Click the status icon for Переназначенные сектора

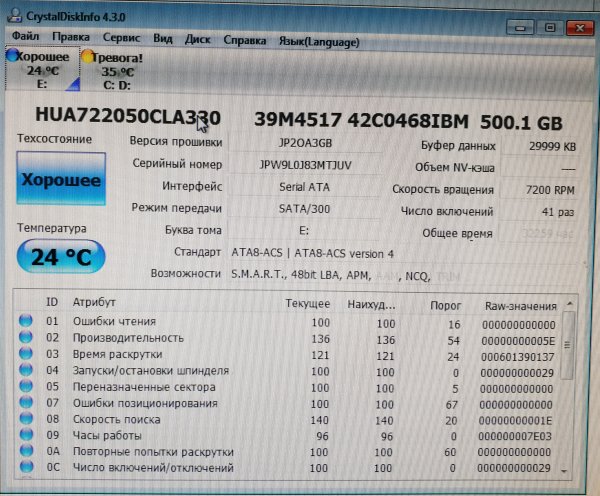pos(26,386)
